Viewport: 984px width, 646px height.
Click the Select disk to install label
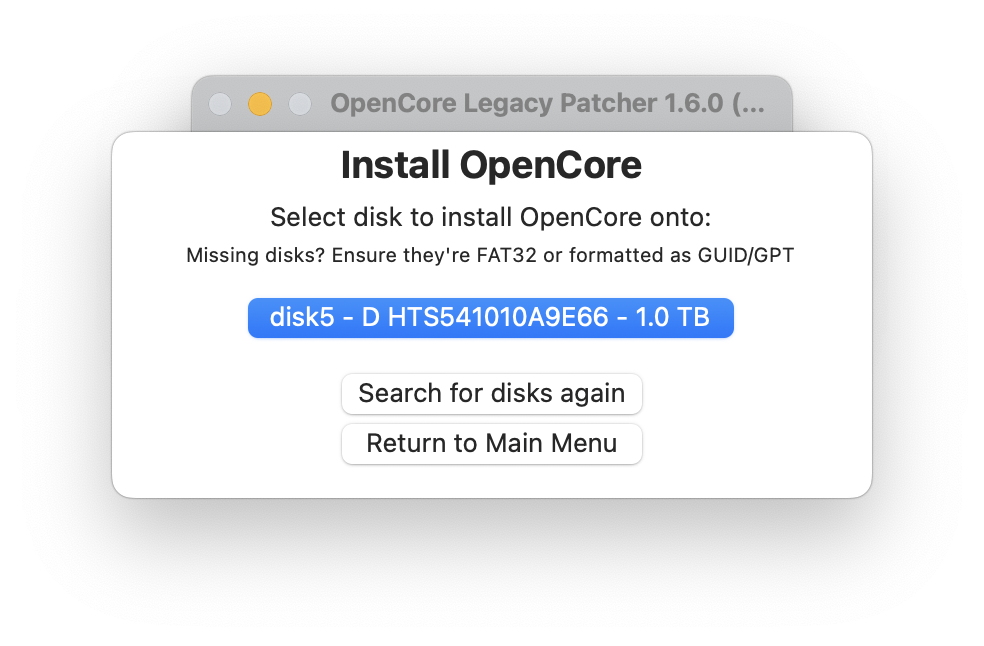pyautogui.click(x=491, y=217)
